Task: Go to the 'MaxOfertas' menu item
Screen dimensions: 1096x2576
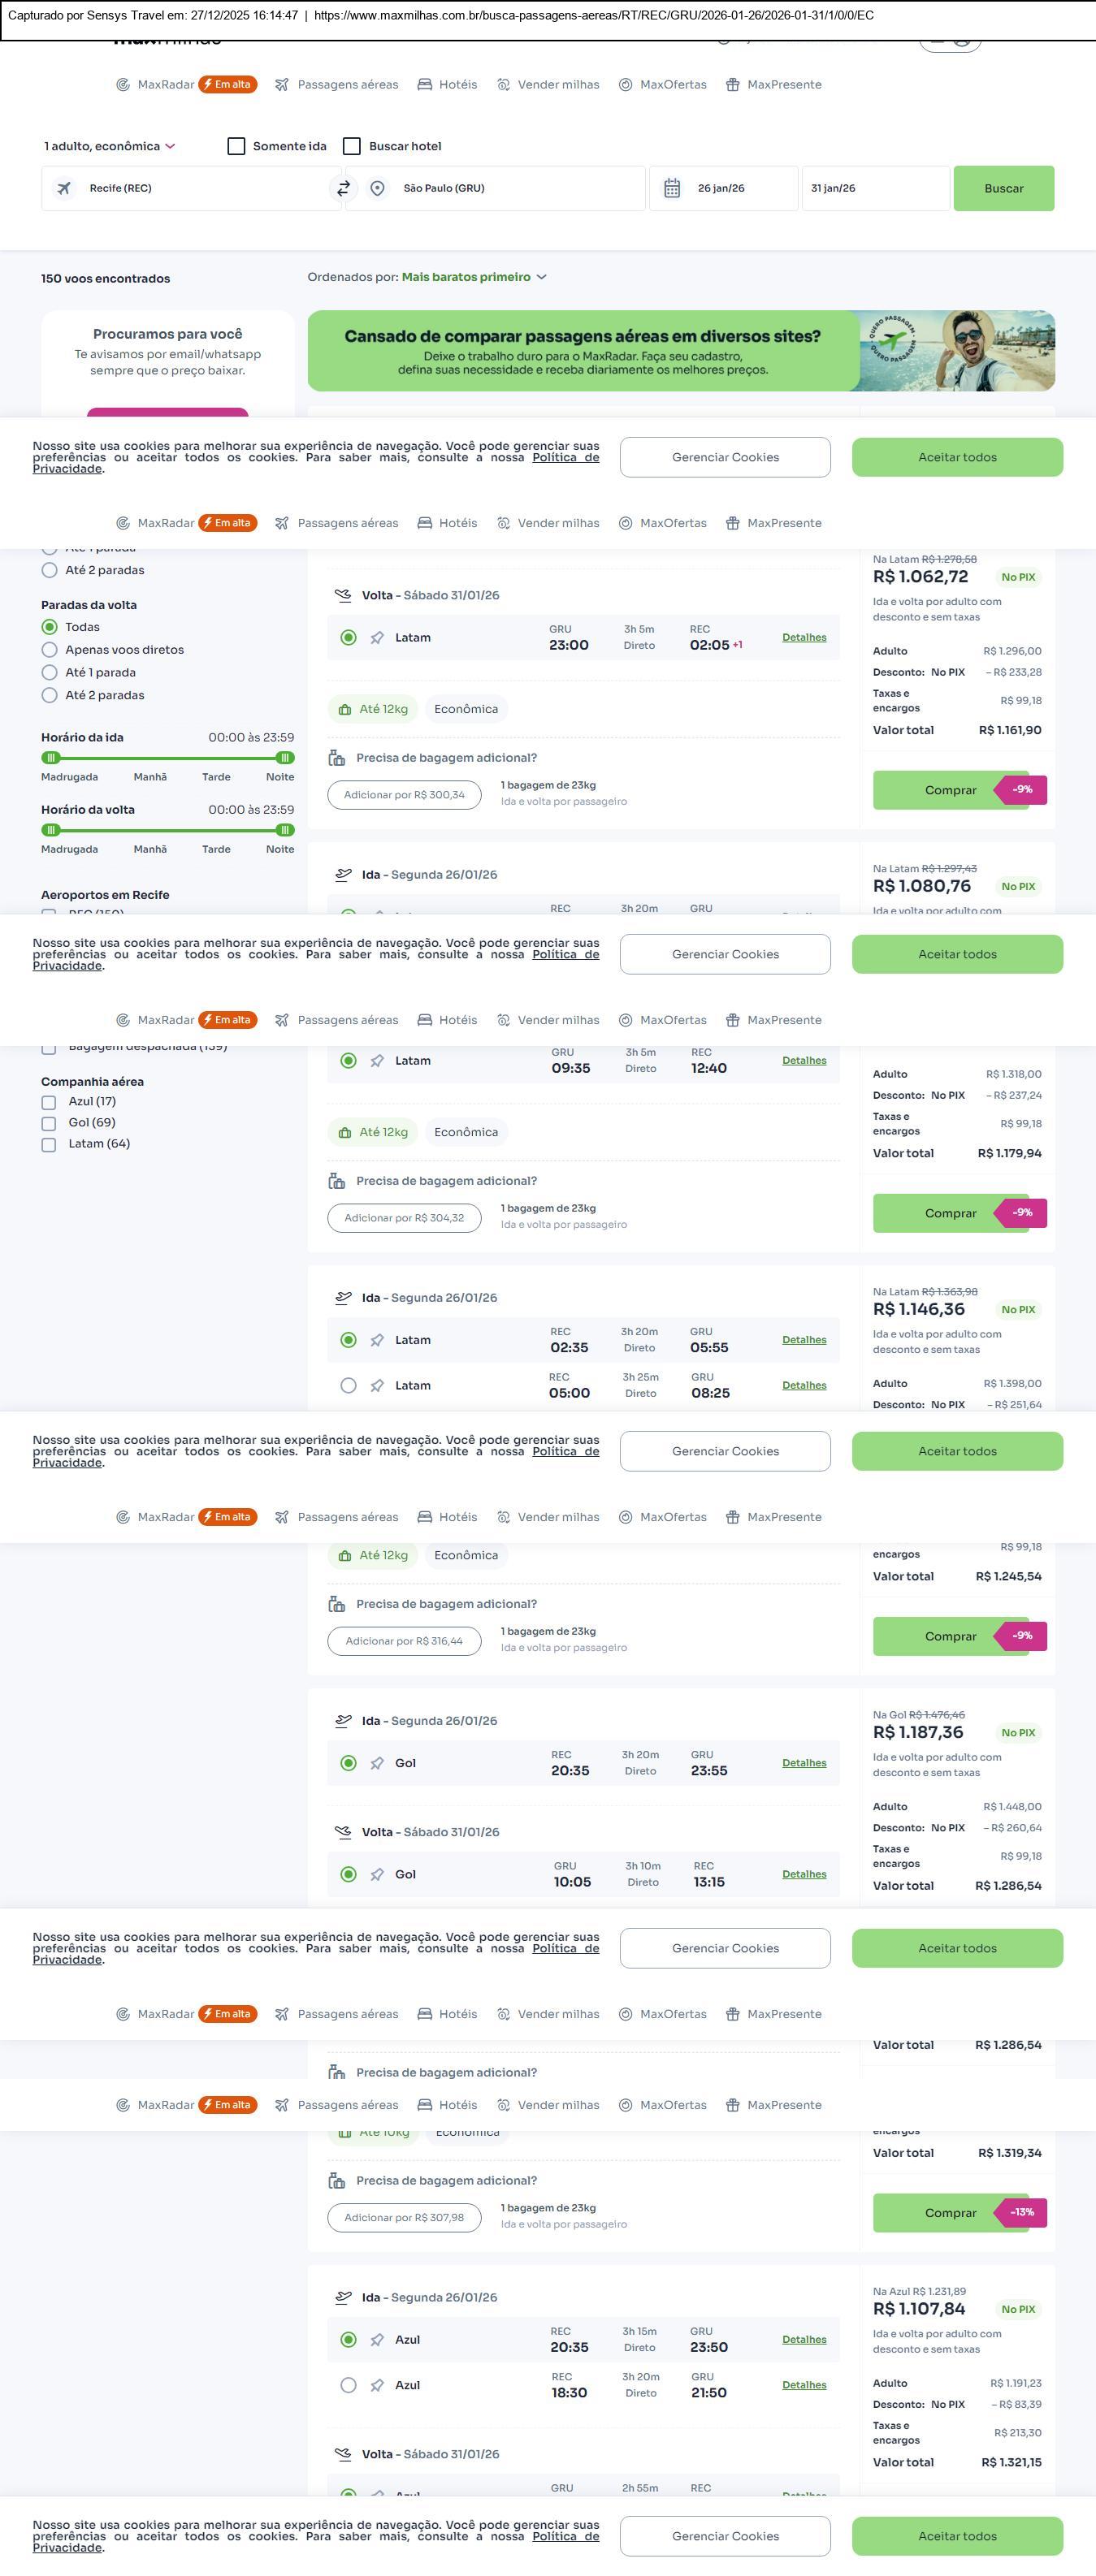Action: 663,85
